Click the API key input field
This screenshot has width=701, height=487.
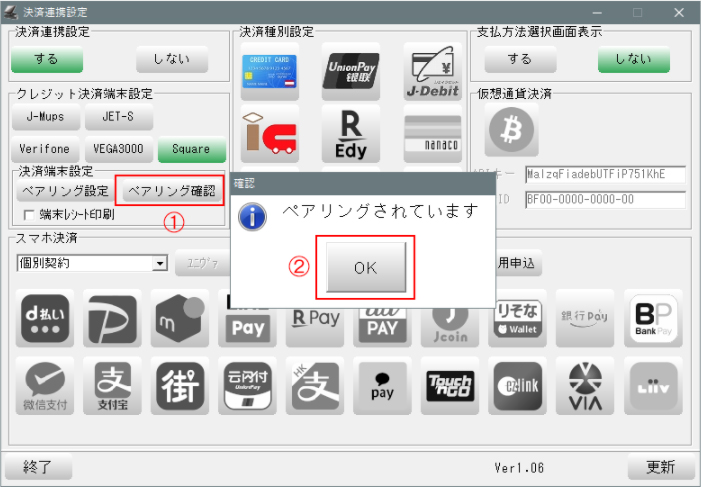point(604,174)
